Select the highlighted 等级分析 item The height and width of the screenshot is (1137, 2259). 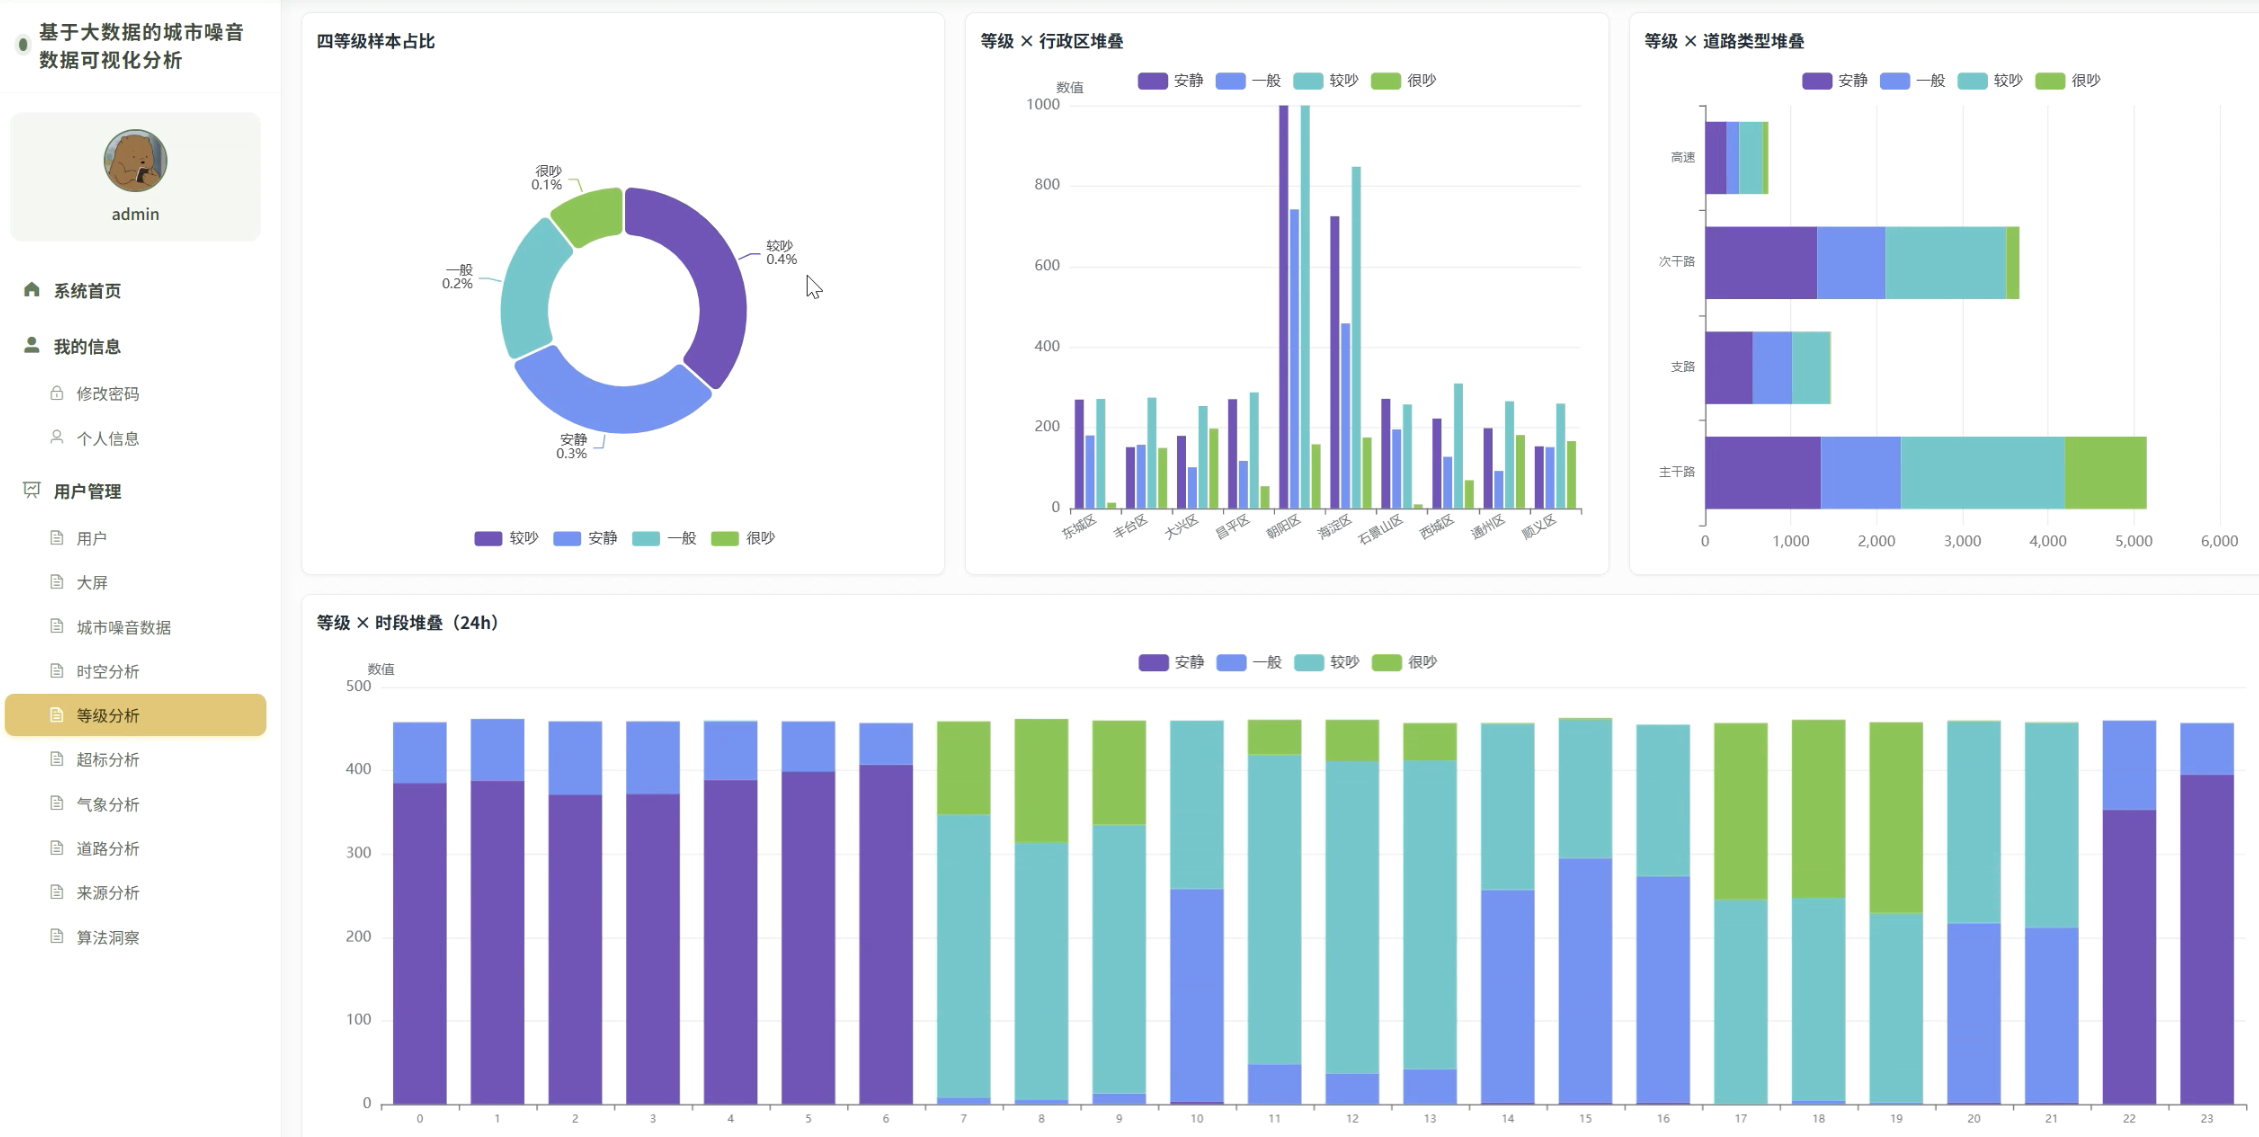(135, 715)
